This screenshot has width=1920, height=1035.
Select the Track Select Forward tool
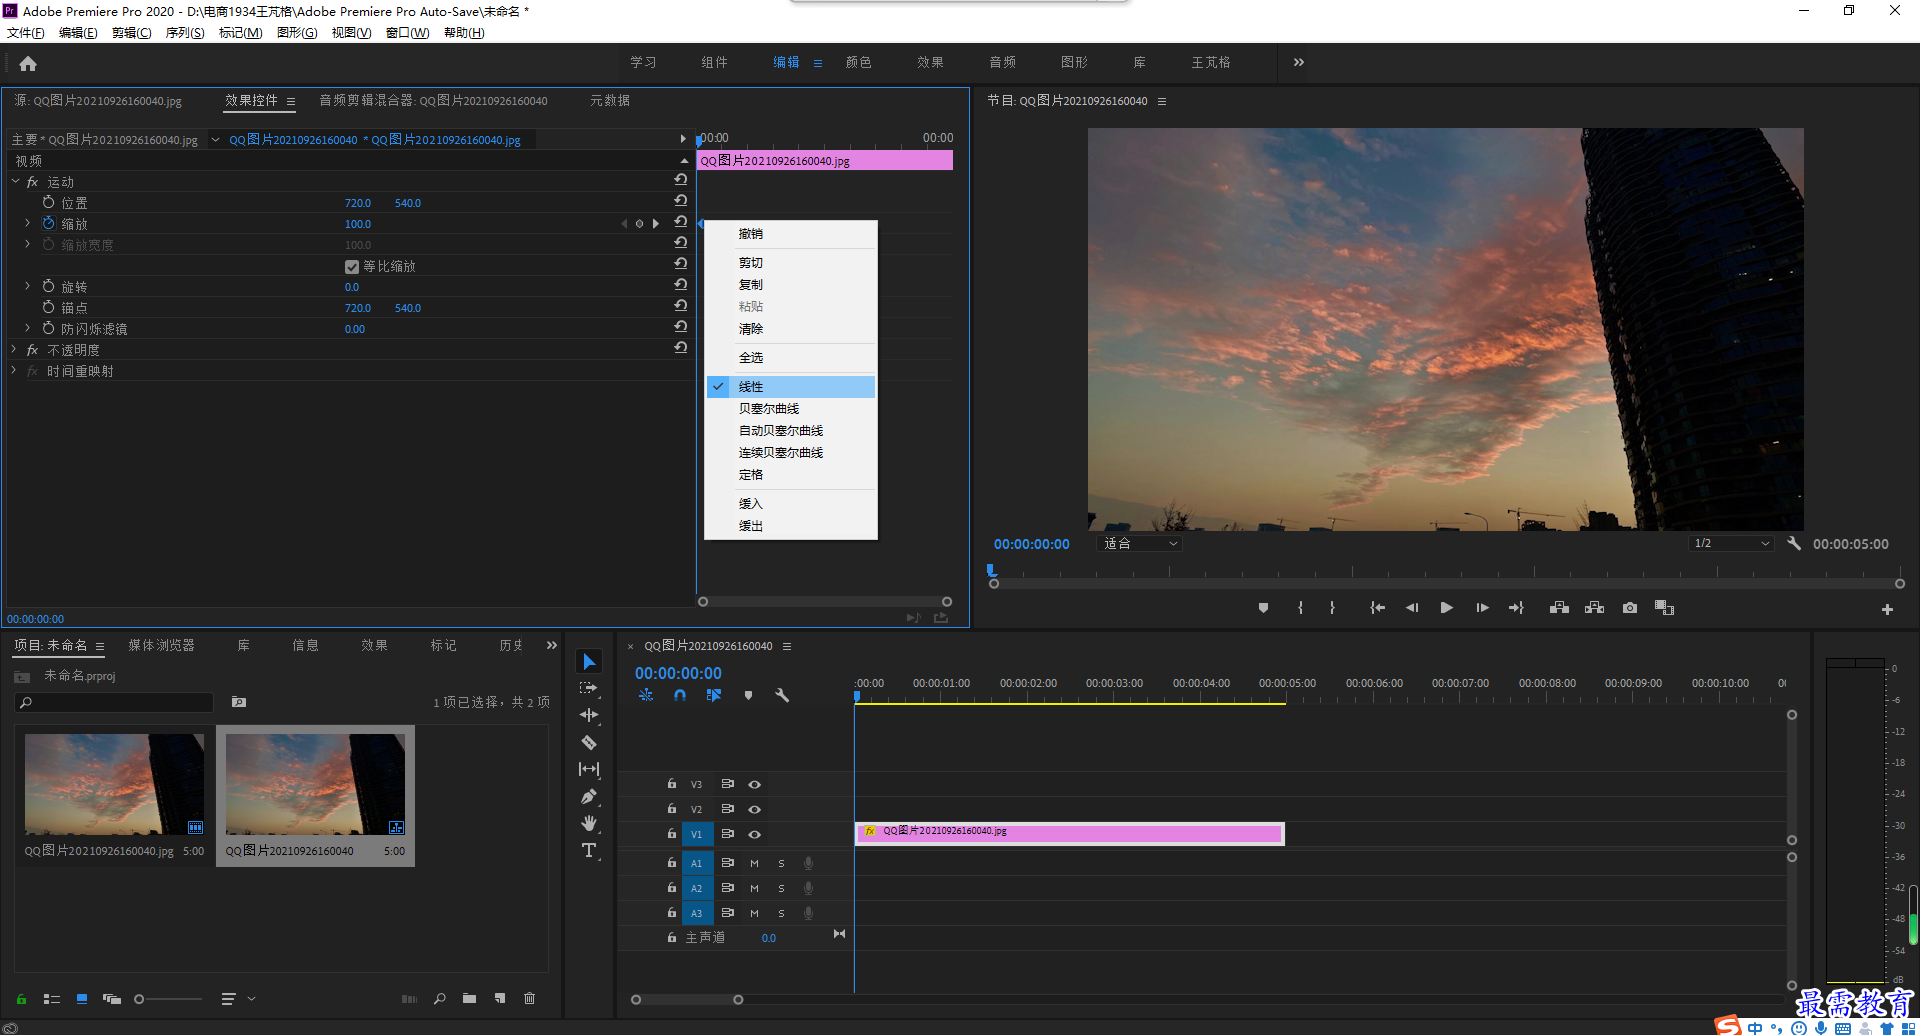coord(589,688)
